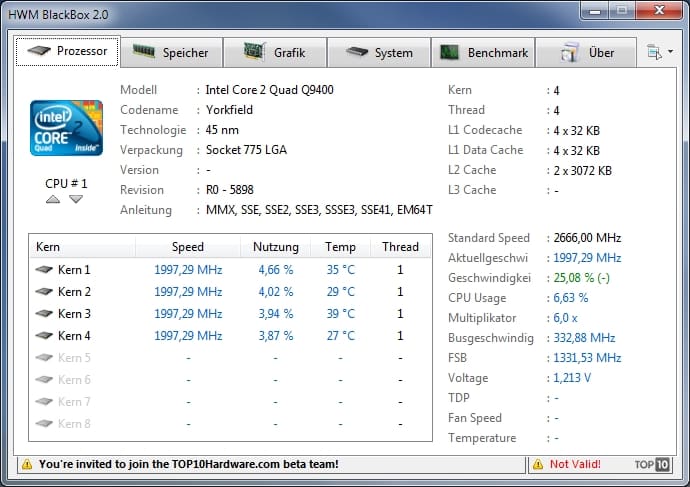Screen dimensions: 690x487
Task: Click the greyed Kern 5 chip icon
Action: (44, 357)
